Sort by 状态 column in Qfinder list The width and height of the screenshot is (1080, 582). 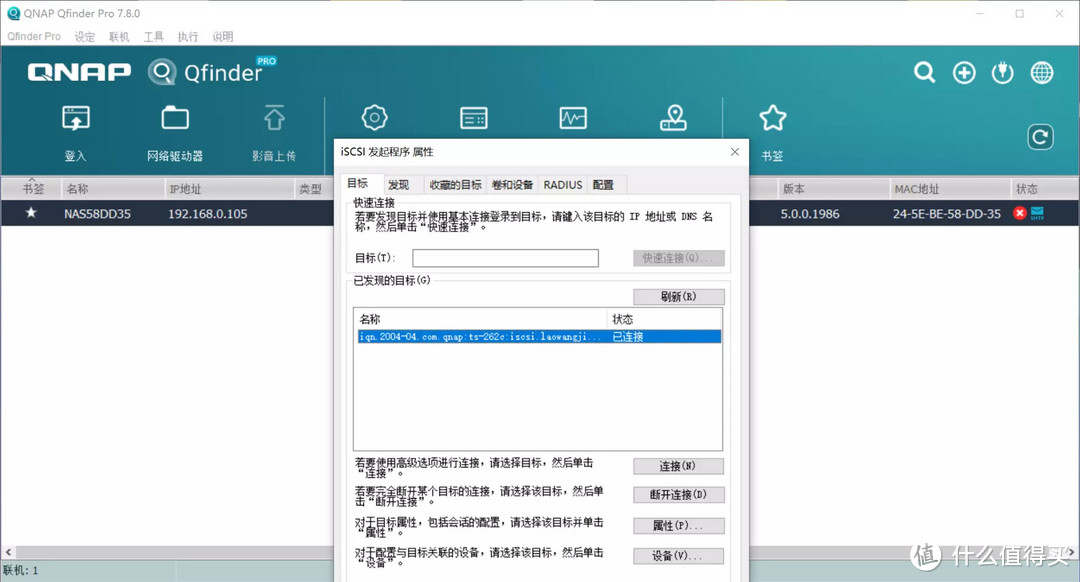click(x=1045, y=189)
